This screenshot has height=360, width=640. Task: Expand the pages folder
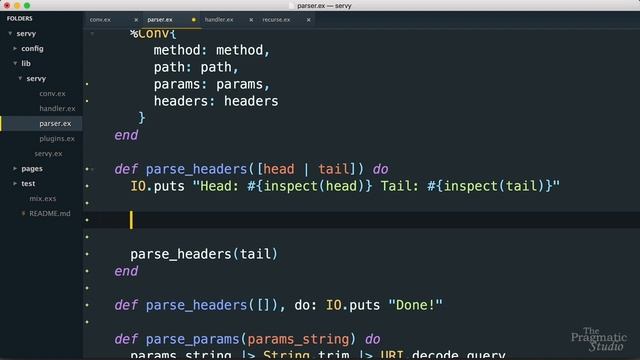pyautogui.click(x=15, y=169)
